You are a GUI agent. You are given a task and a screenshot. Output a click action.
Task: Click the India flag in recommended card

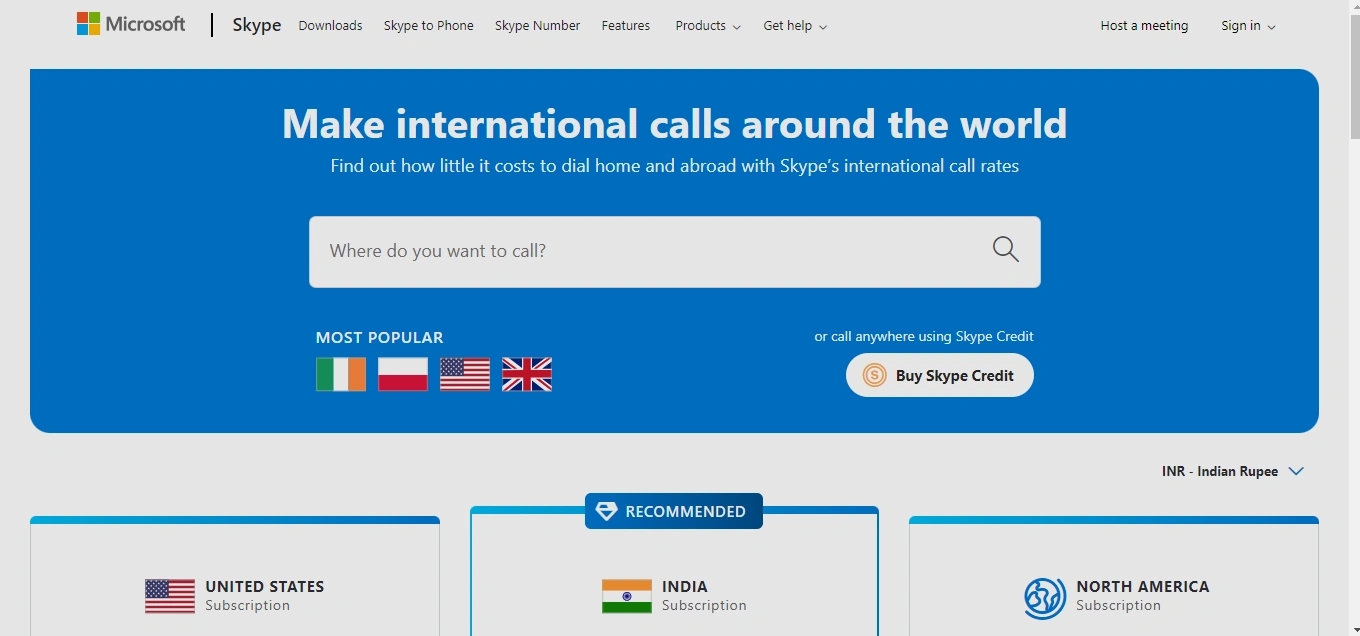click(x=627, y=596)
